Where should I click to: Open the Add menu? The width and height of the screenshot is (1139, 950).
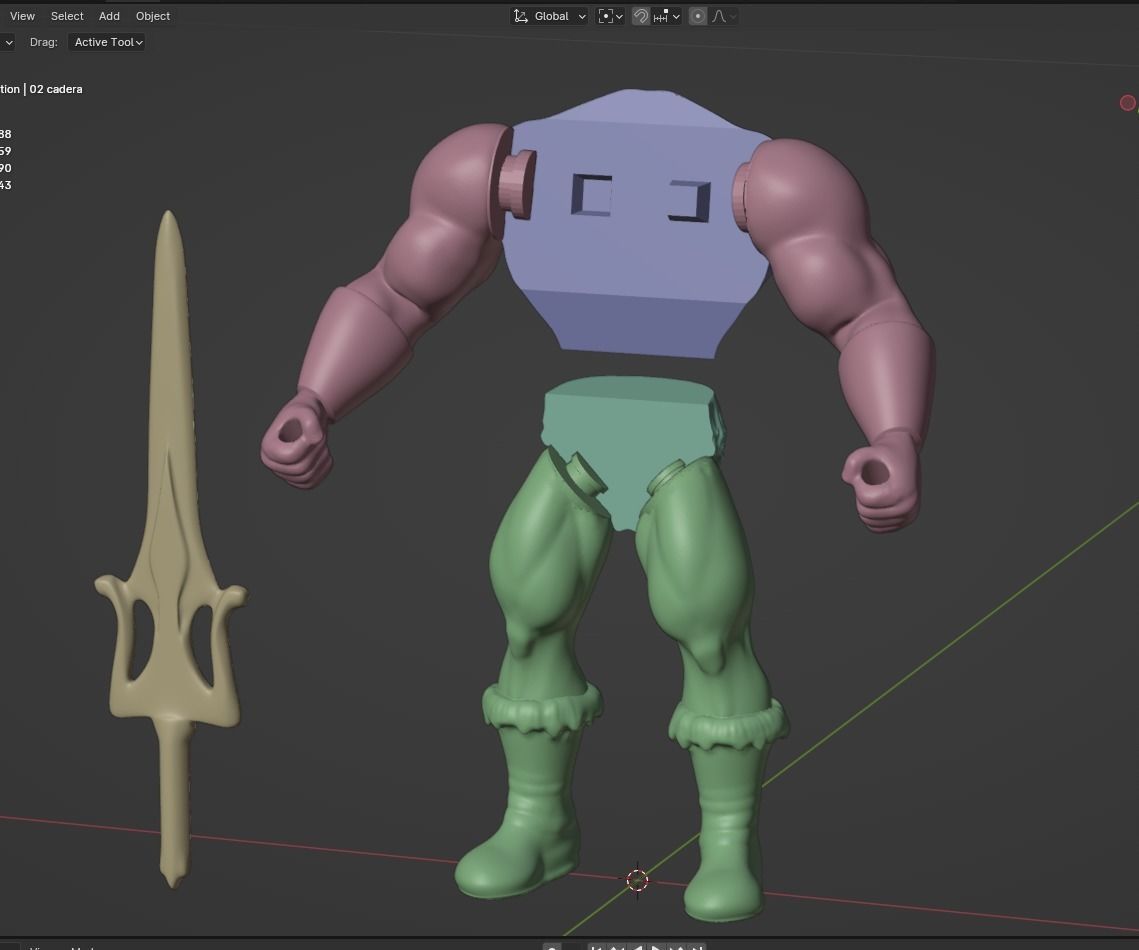pos(109,16)
